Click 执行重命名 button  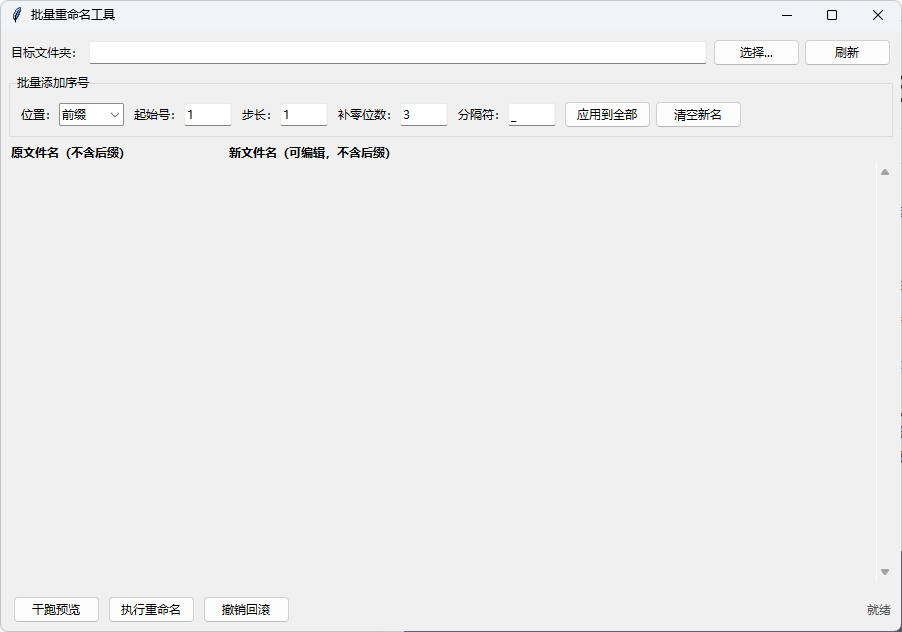coord(151,610)
